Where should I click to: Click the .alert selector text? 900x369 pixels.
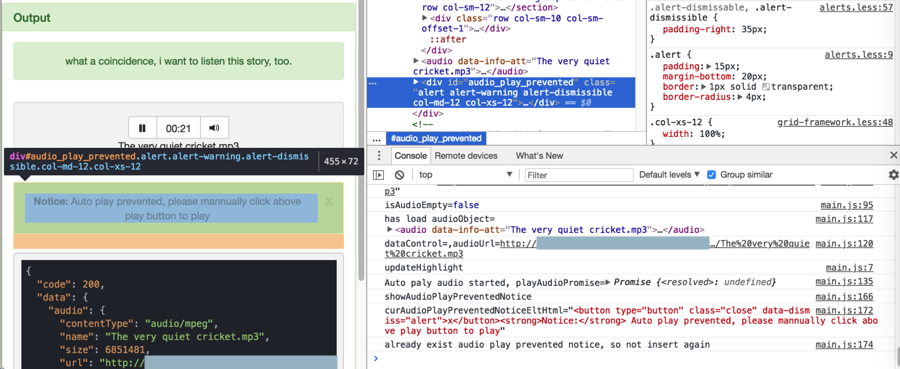[665, 56]
